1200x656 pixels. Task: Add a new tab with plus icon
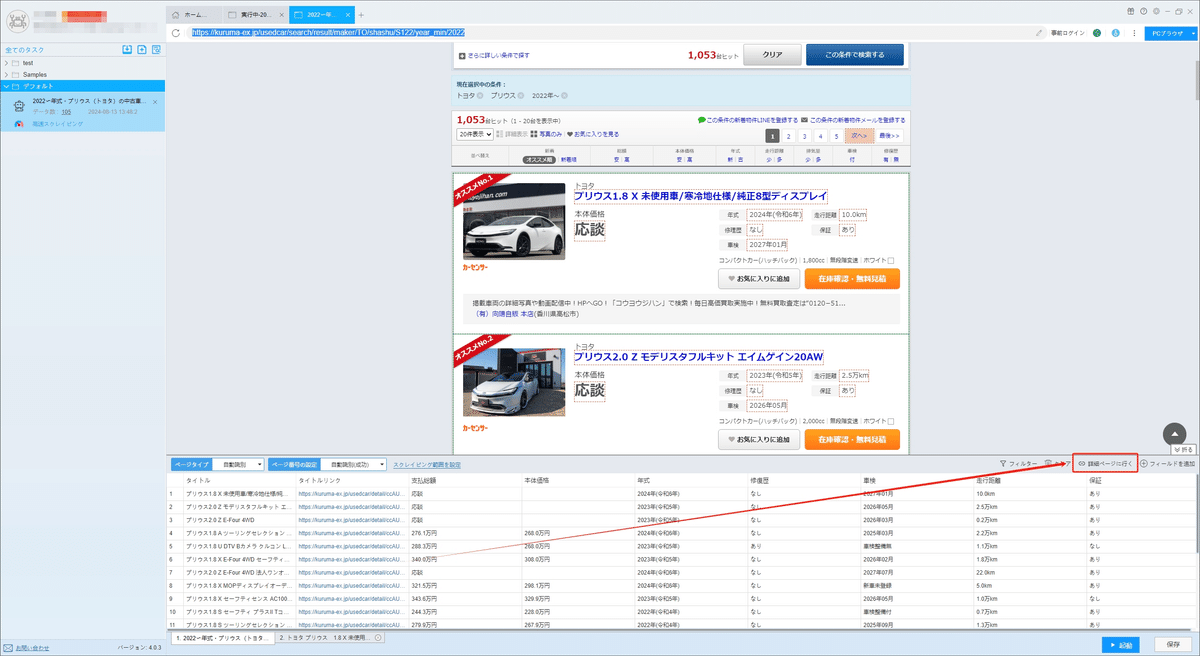click(361, 15)
